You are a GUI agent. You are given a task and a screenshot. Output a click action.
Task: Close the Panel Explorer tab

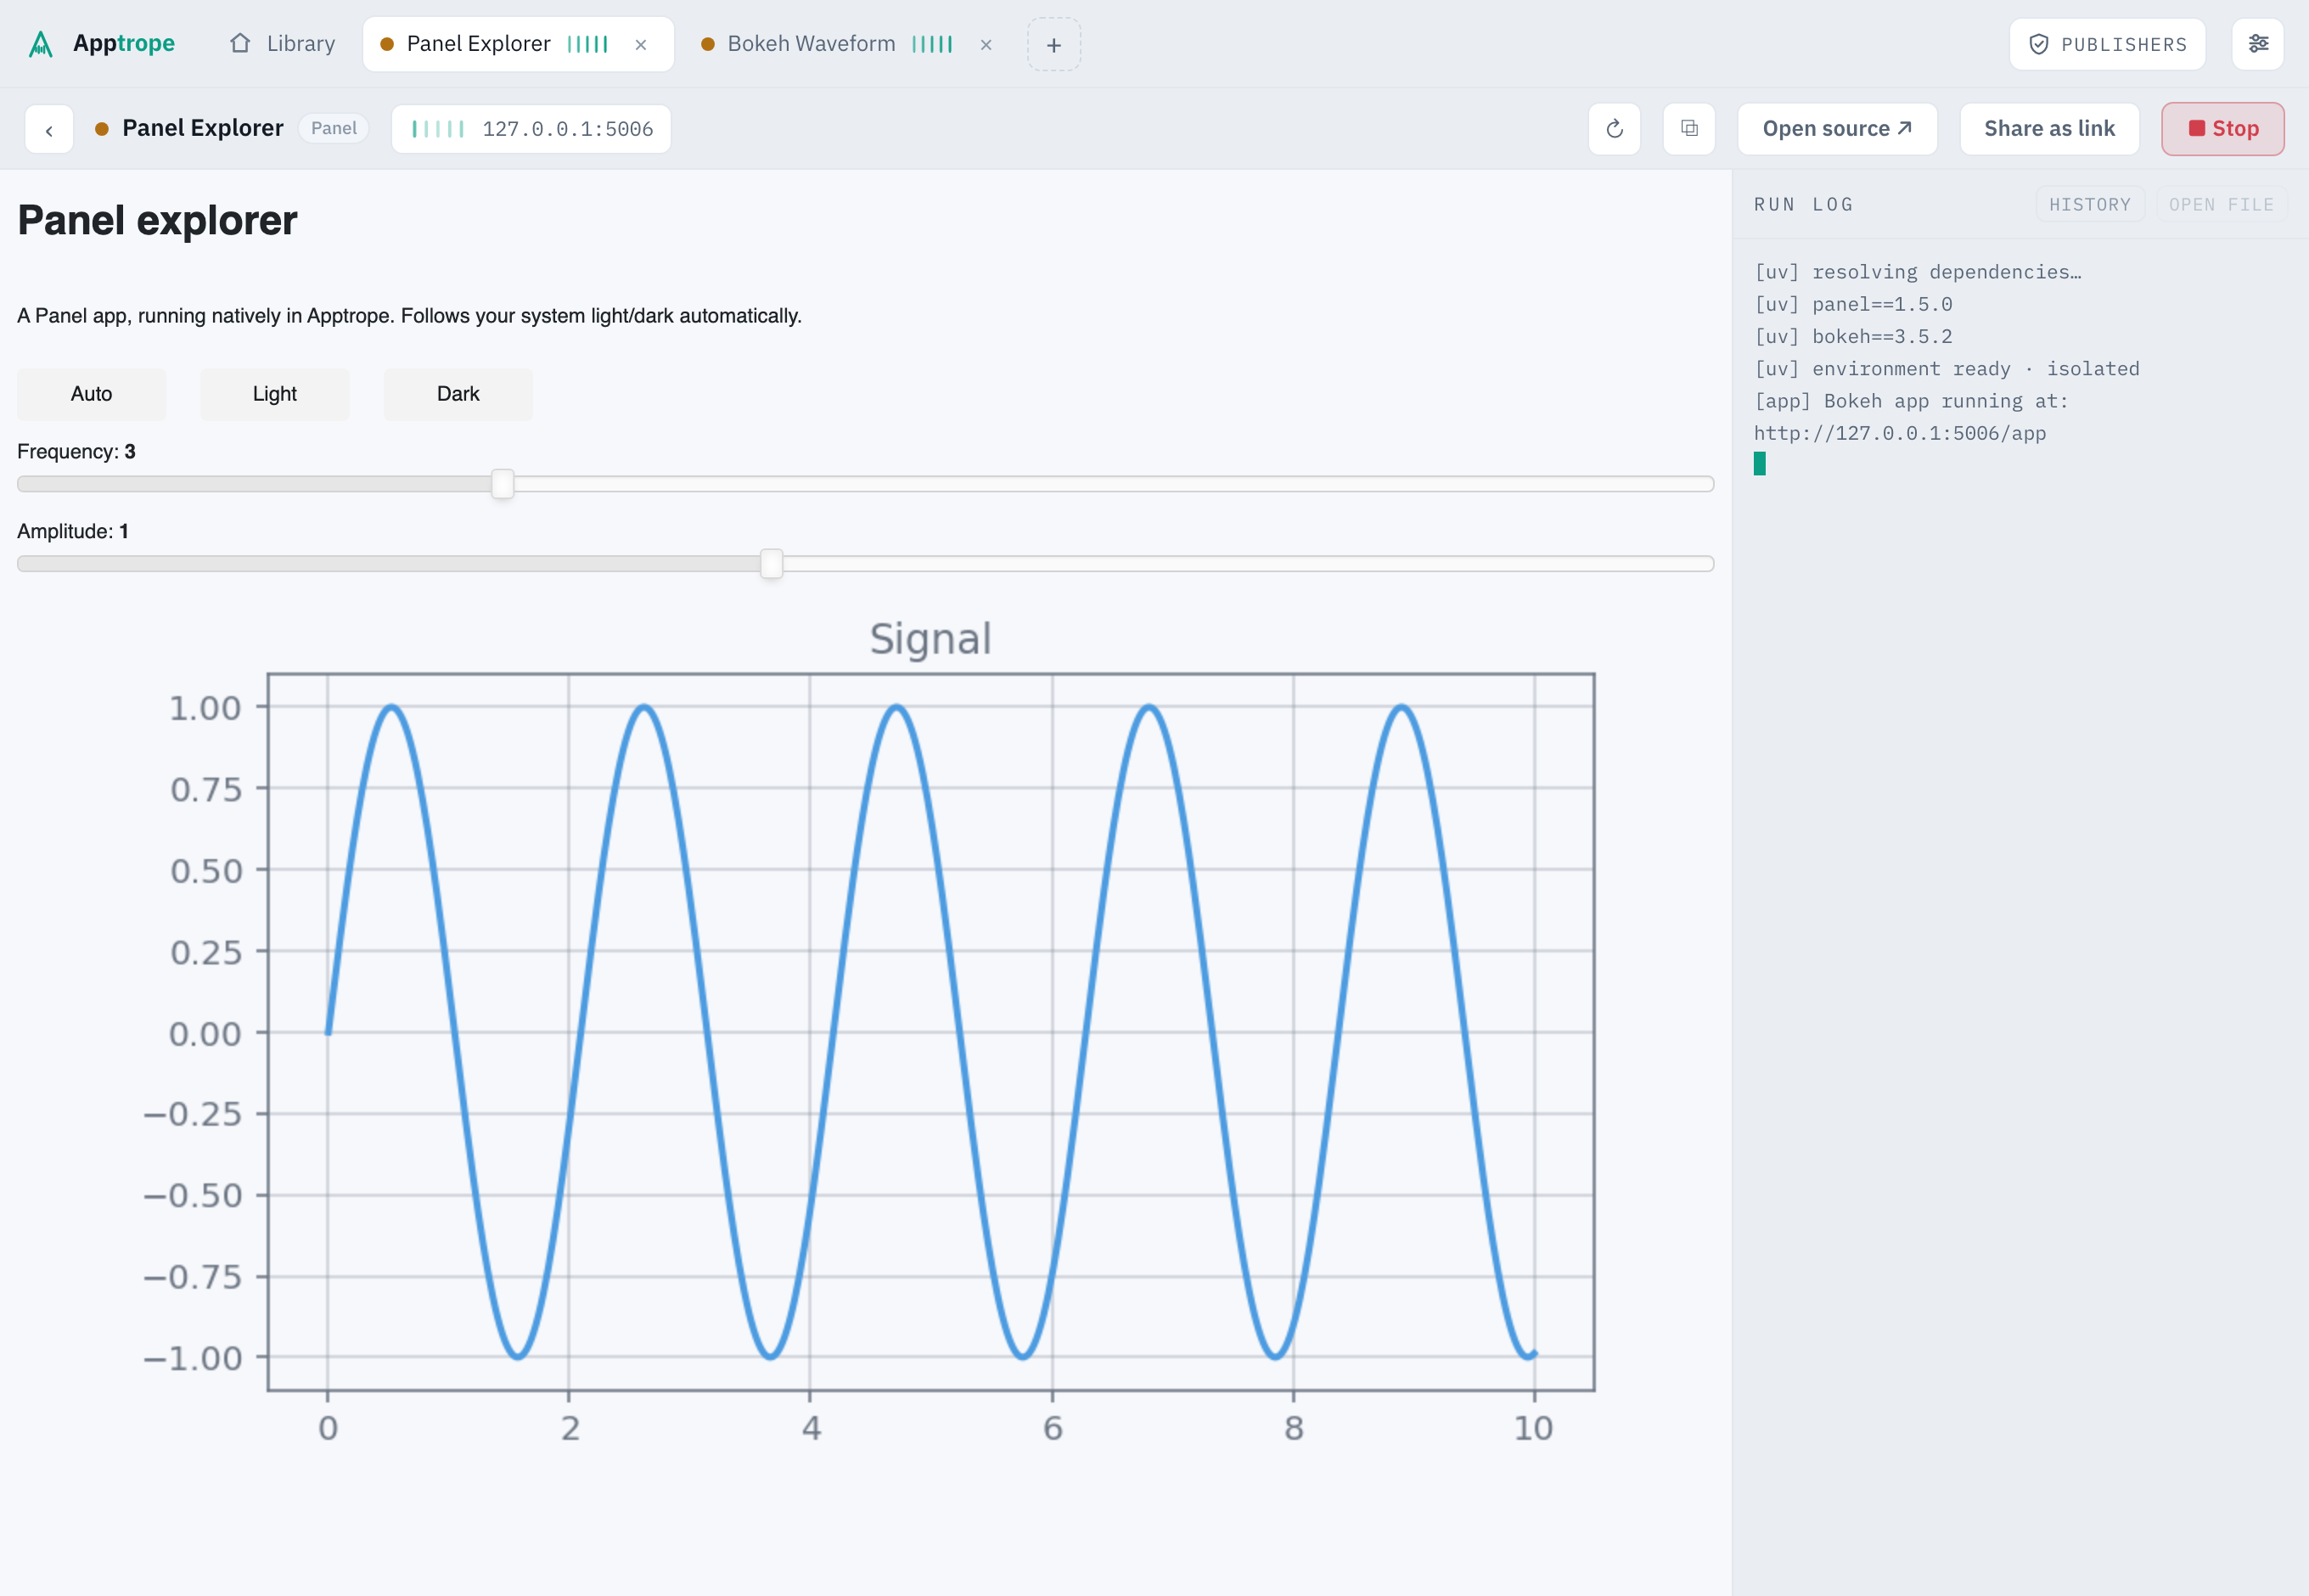click(641, 45)
